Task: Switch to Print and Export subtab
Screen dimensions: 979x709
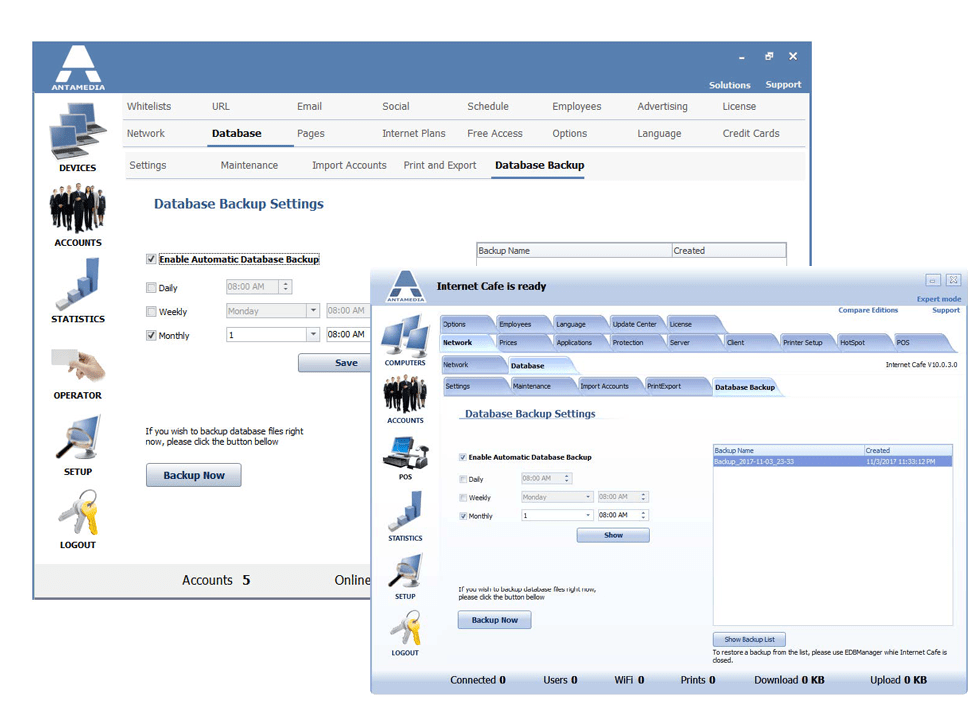Action: coord(440,165)
